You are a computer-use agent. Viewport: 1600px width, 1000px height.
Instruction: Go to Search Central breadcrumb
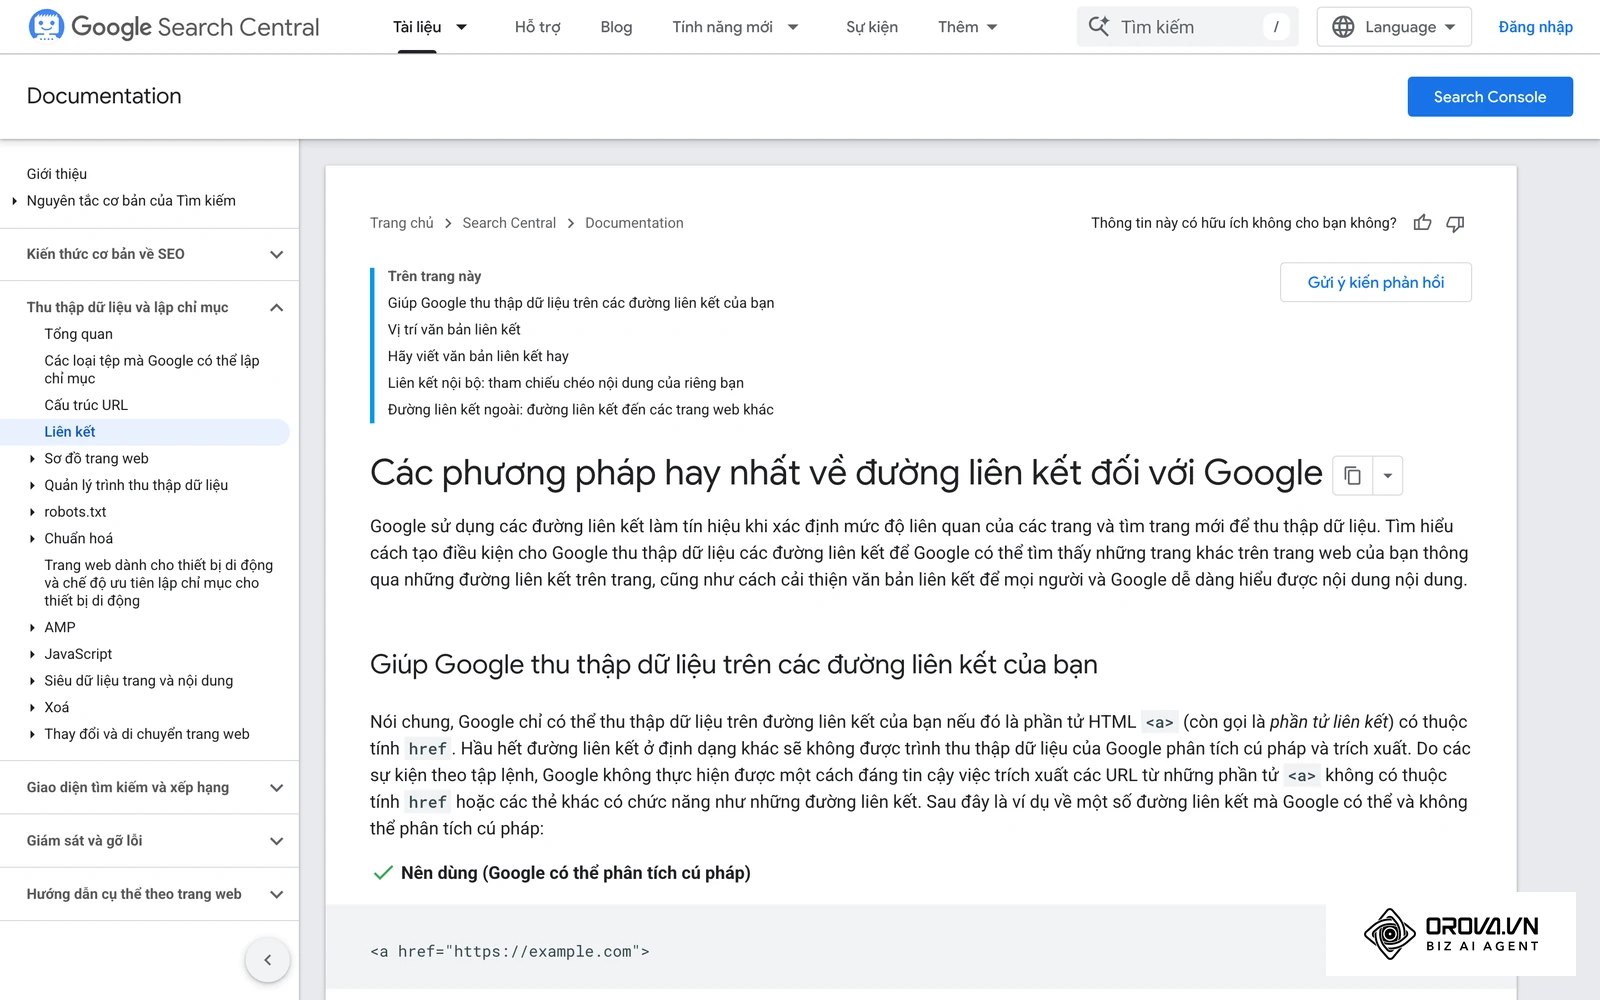(509, 223)
